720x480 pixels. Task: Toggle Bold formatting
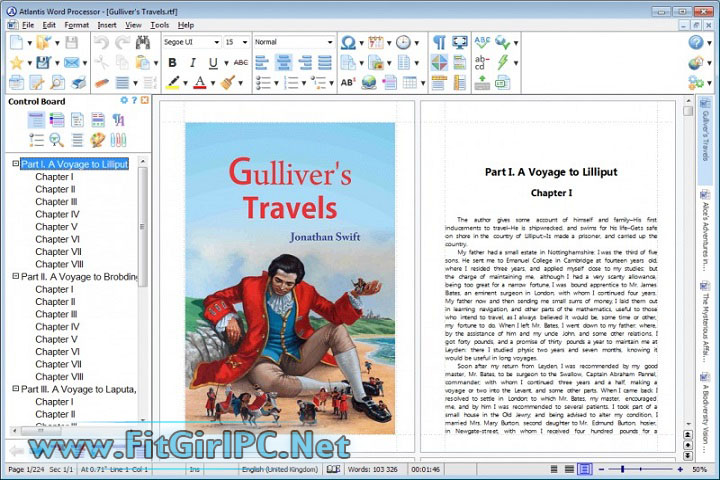tap(172, 62)
